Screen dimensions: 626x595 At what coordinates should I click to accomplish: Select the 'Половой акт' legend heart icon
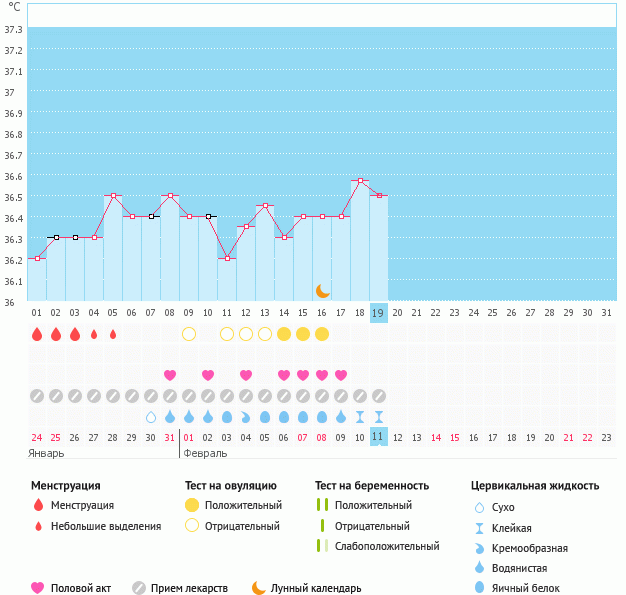pos(37,588)
